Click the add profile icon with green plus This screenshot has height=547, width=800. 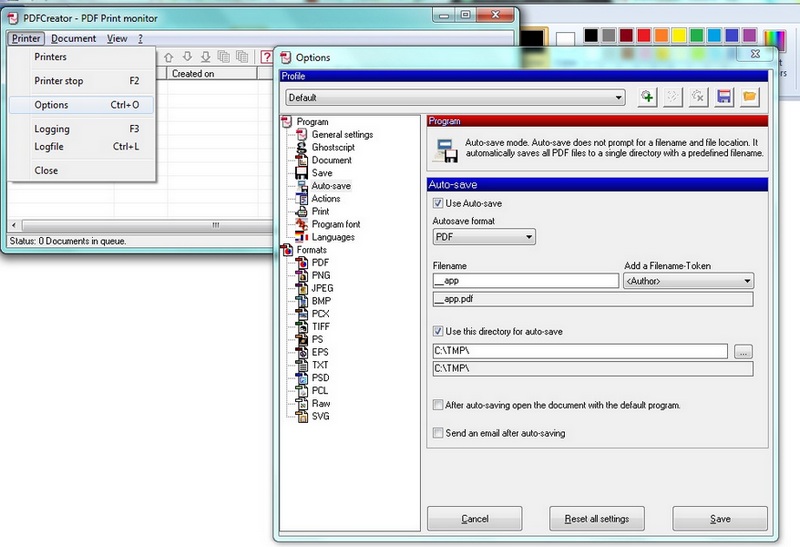(648, 97)
